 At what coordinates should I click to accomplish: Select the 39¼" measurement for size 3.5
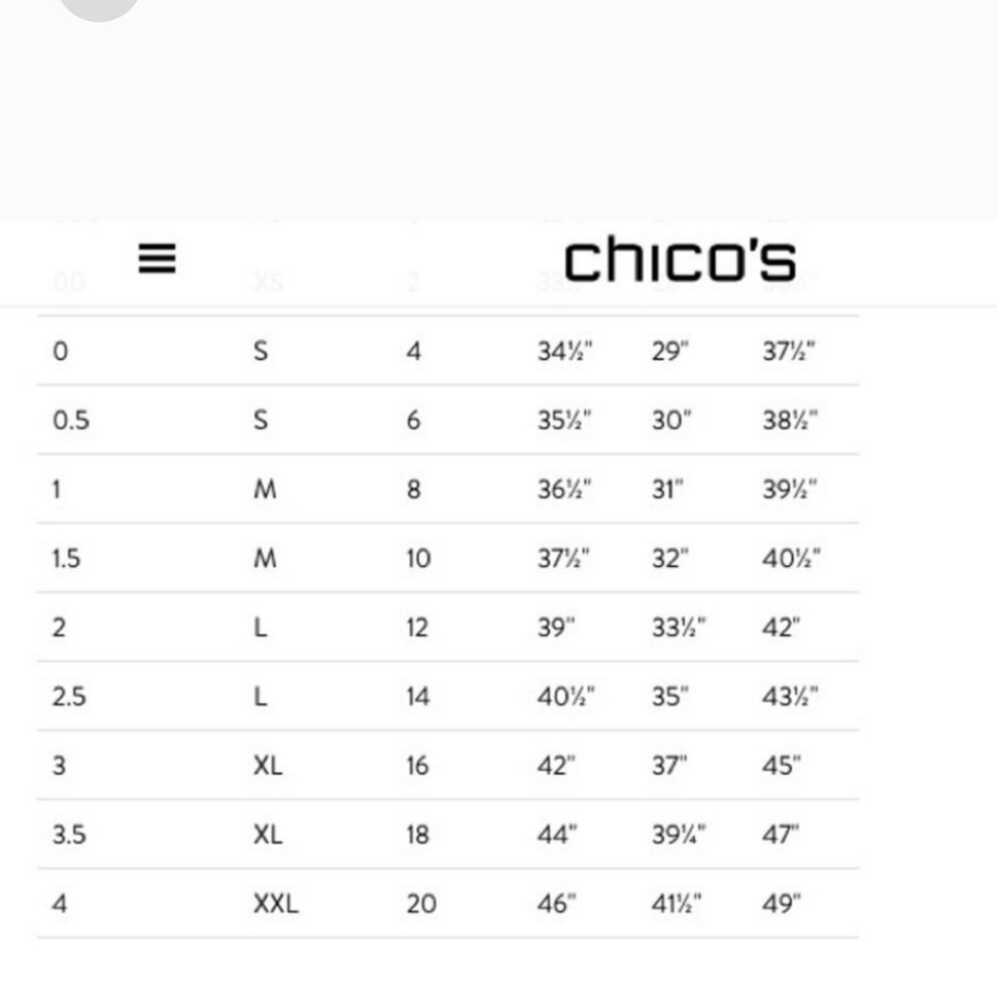tap(679, 834)
